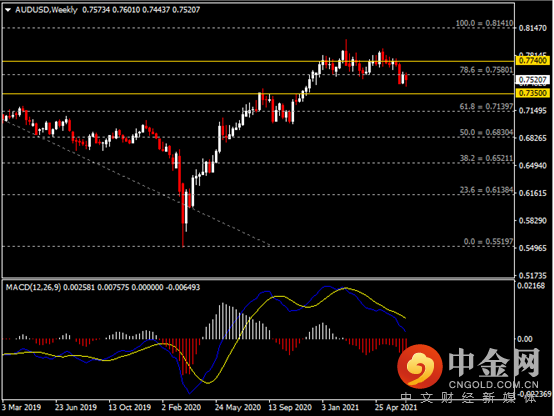The image size is (554, 416).
Task: Click the upper yellow horizontal line
Action: [x=258, y=61]
